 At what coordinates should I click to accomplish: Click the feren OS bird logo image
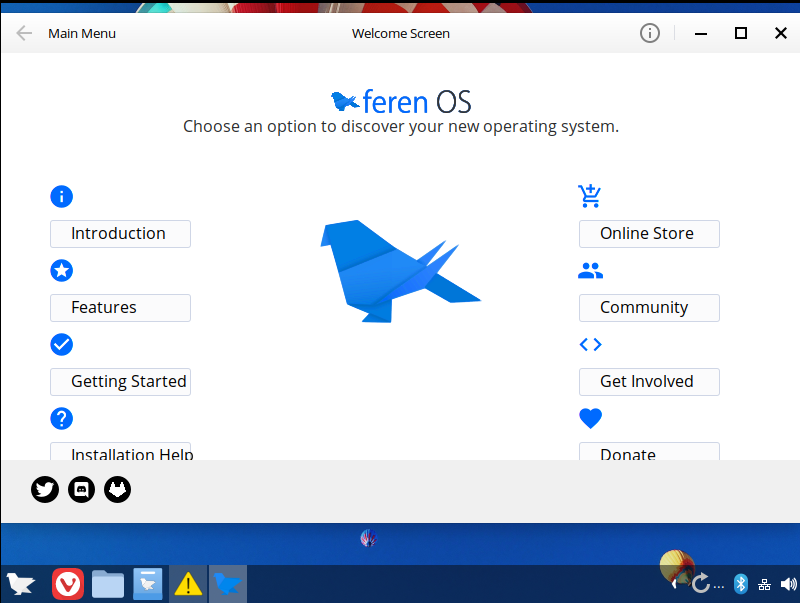point(399,272)
